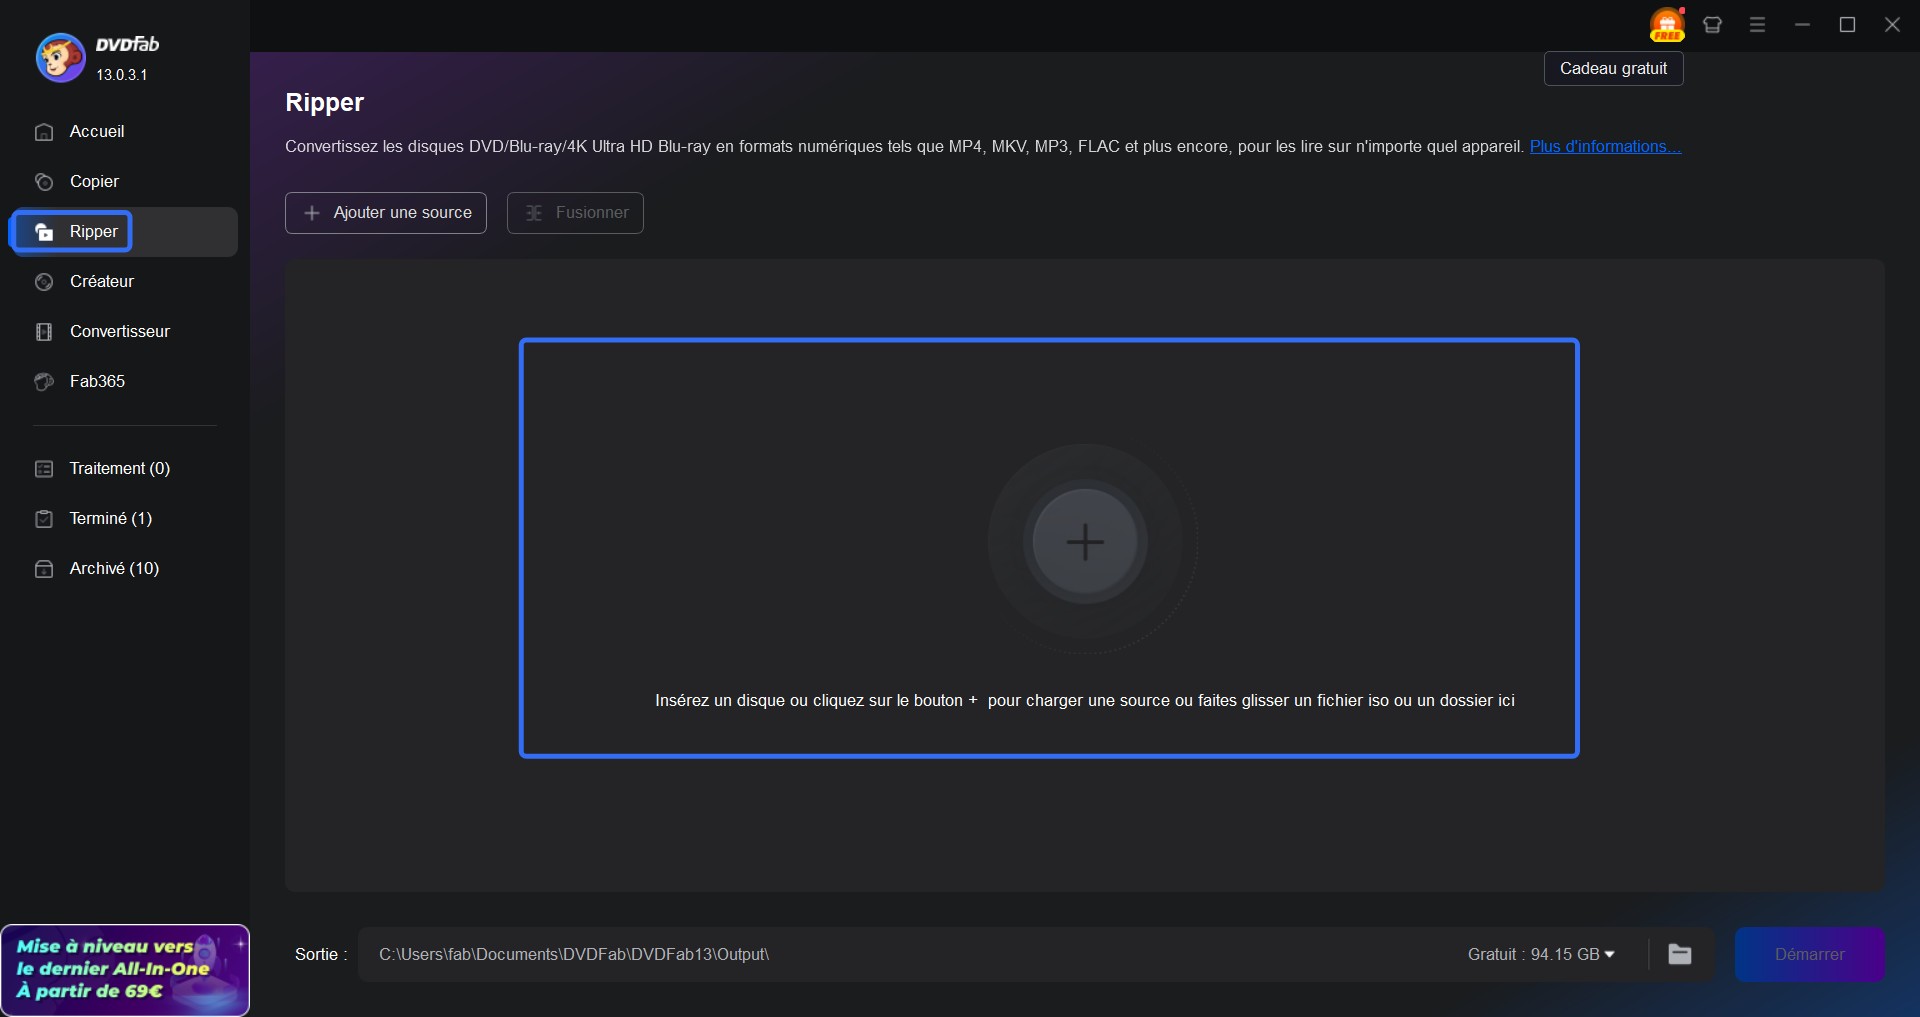This screenshot has width=1920, height=1017.
Task: Expand the Gratuit 94.15 GB dropdown
Action: [x=1541, y=954]
